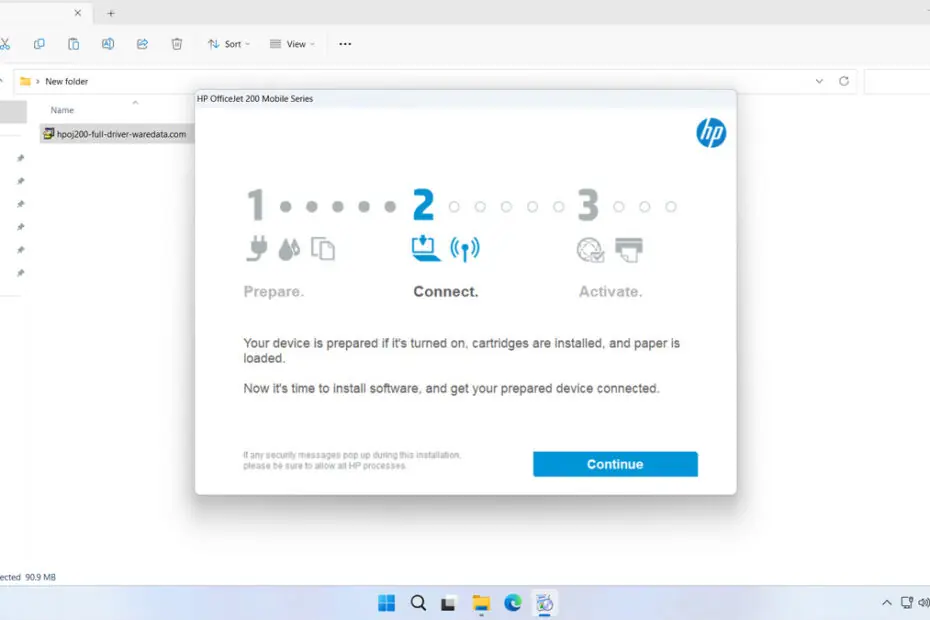Show hidden icons in system tray
Image resolution: width=930 pixels, height=620 pixels.
tap(886, 603)
